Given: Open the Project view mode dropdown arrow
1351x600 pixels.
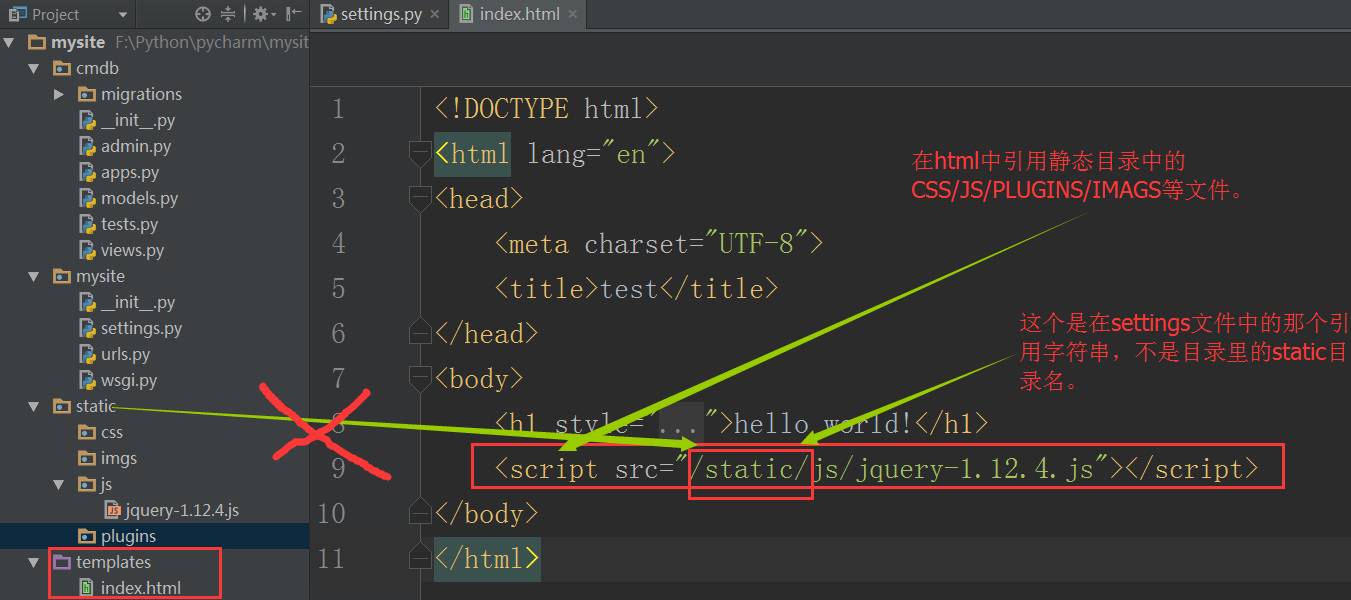Looking at the screenshot, I should [x=123, y=15].
